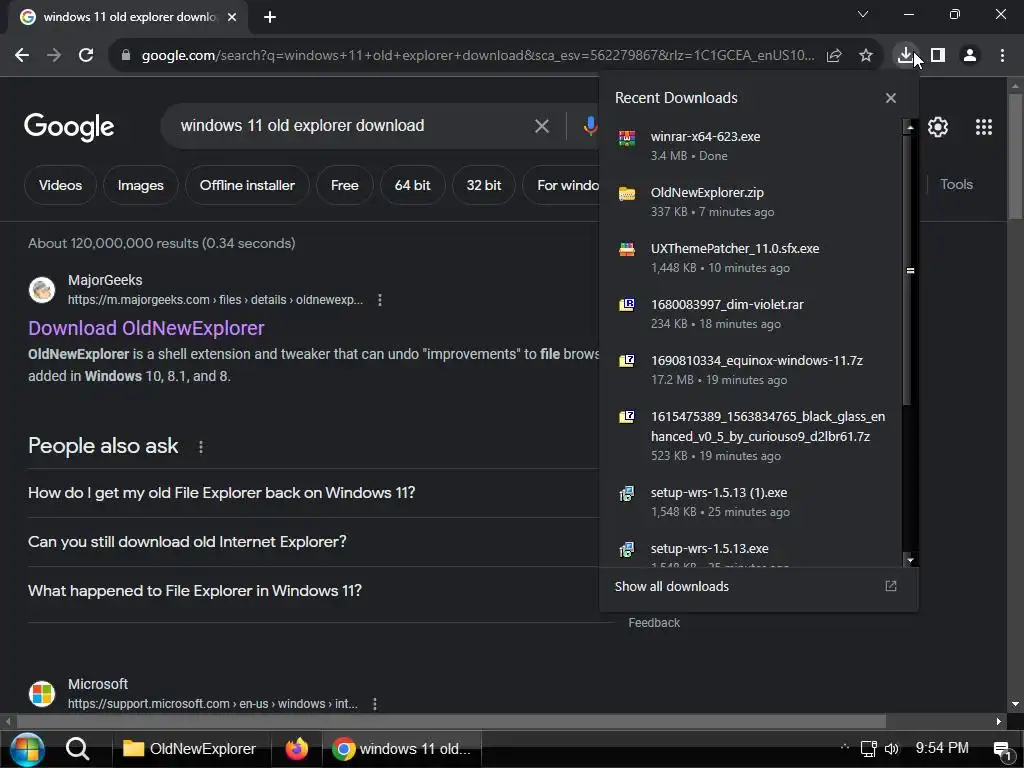
Task: Click the open-in-new-tab icon beside Show all downloads
Action: (891, 586)
